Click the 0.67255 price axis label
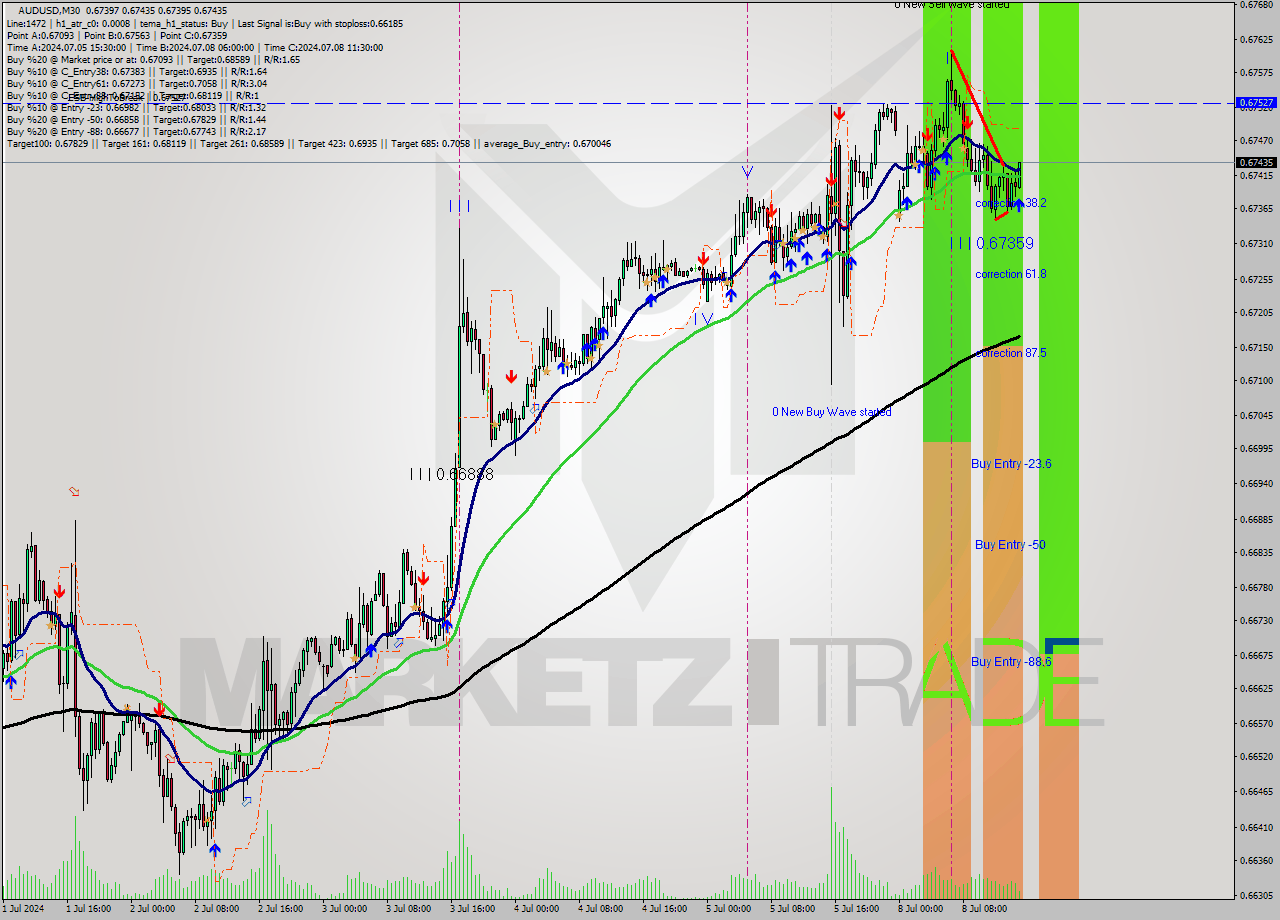 pyautogui.click(x=1256, y=279)
